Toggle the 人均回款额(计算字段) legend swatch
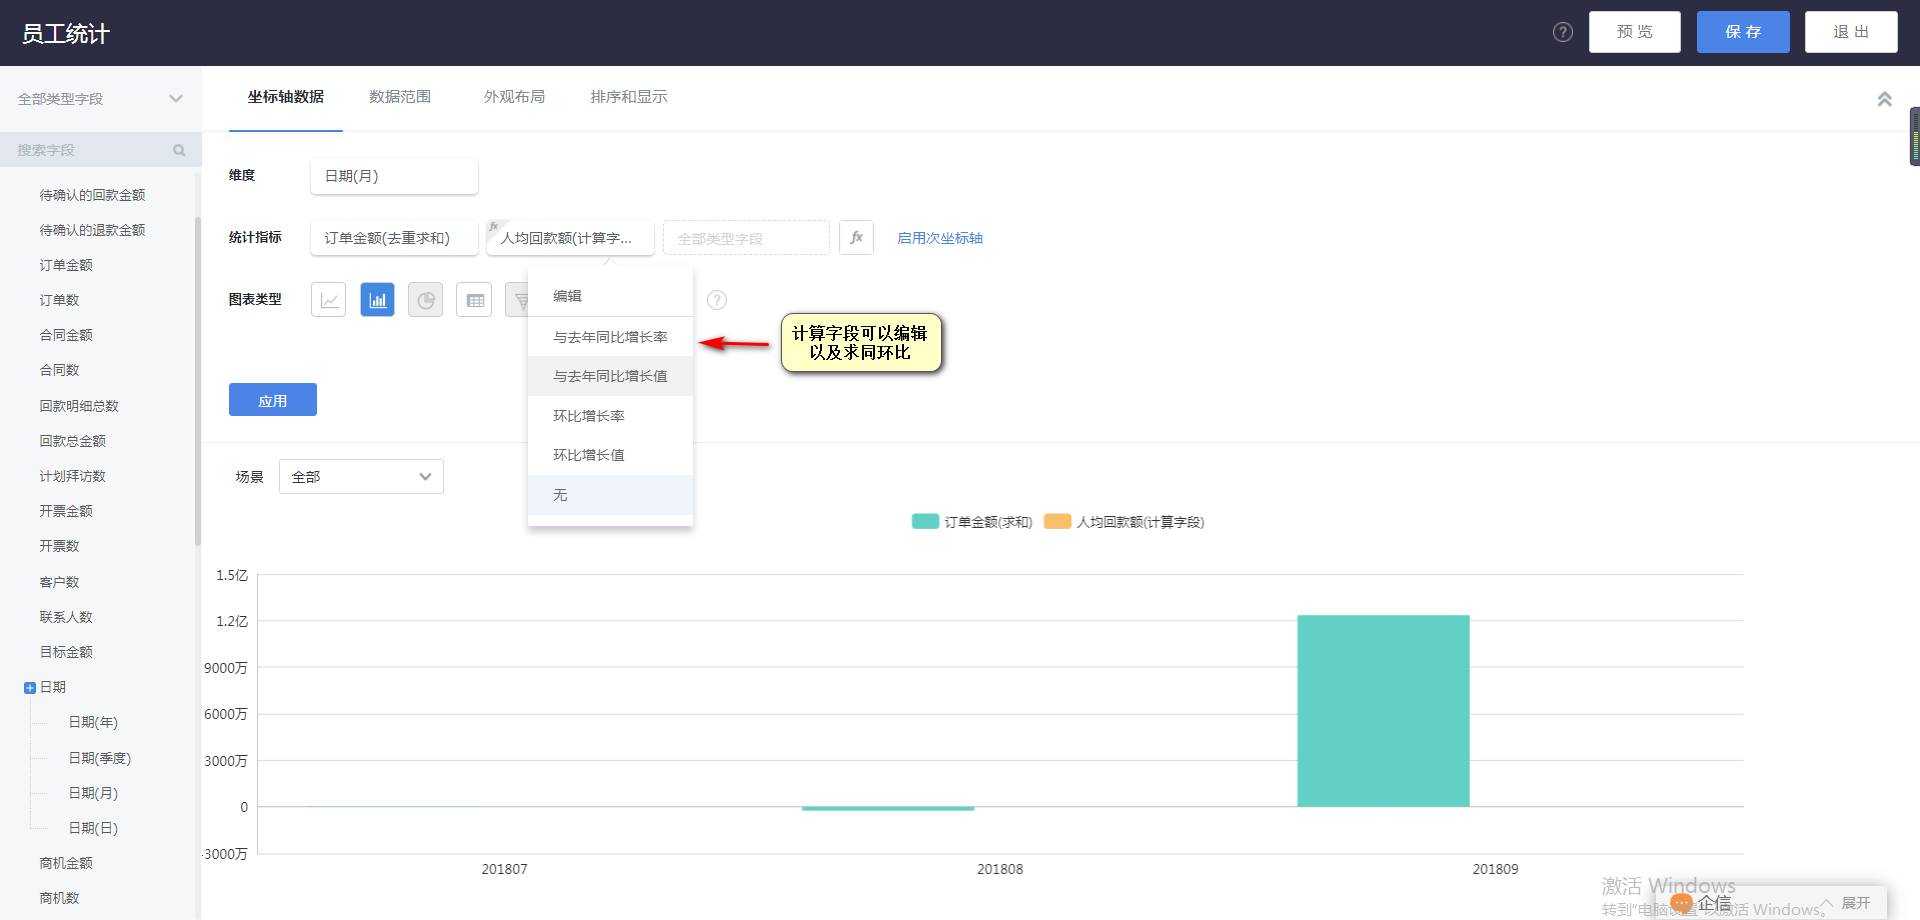The width and height of the screenshot is (1920, 920). click(1057, 521)
